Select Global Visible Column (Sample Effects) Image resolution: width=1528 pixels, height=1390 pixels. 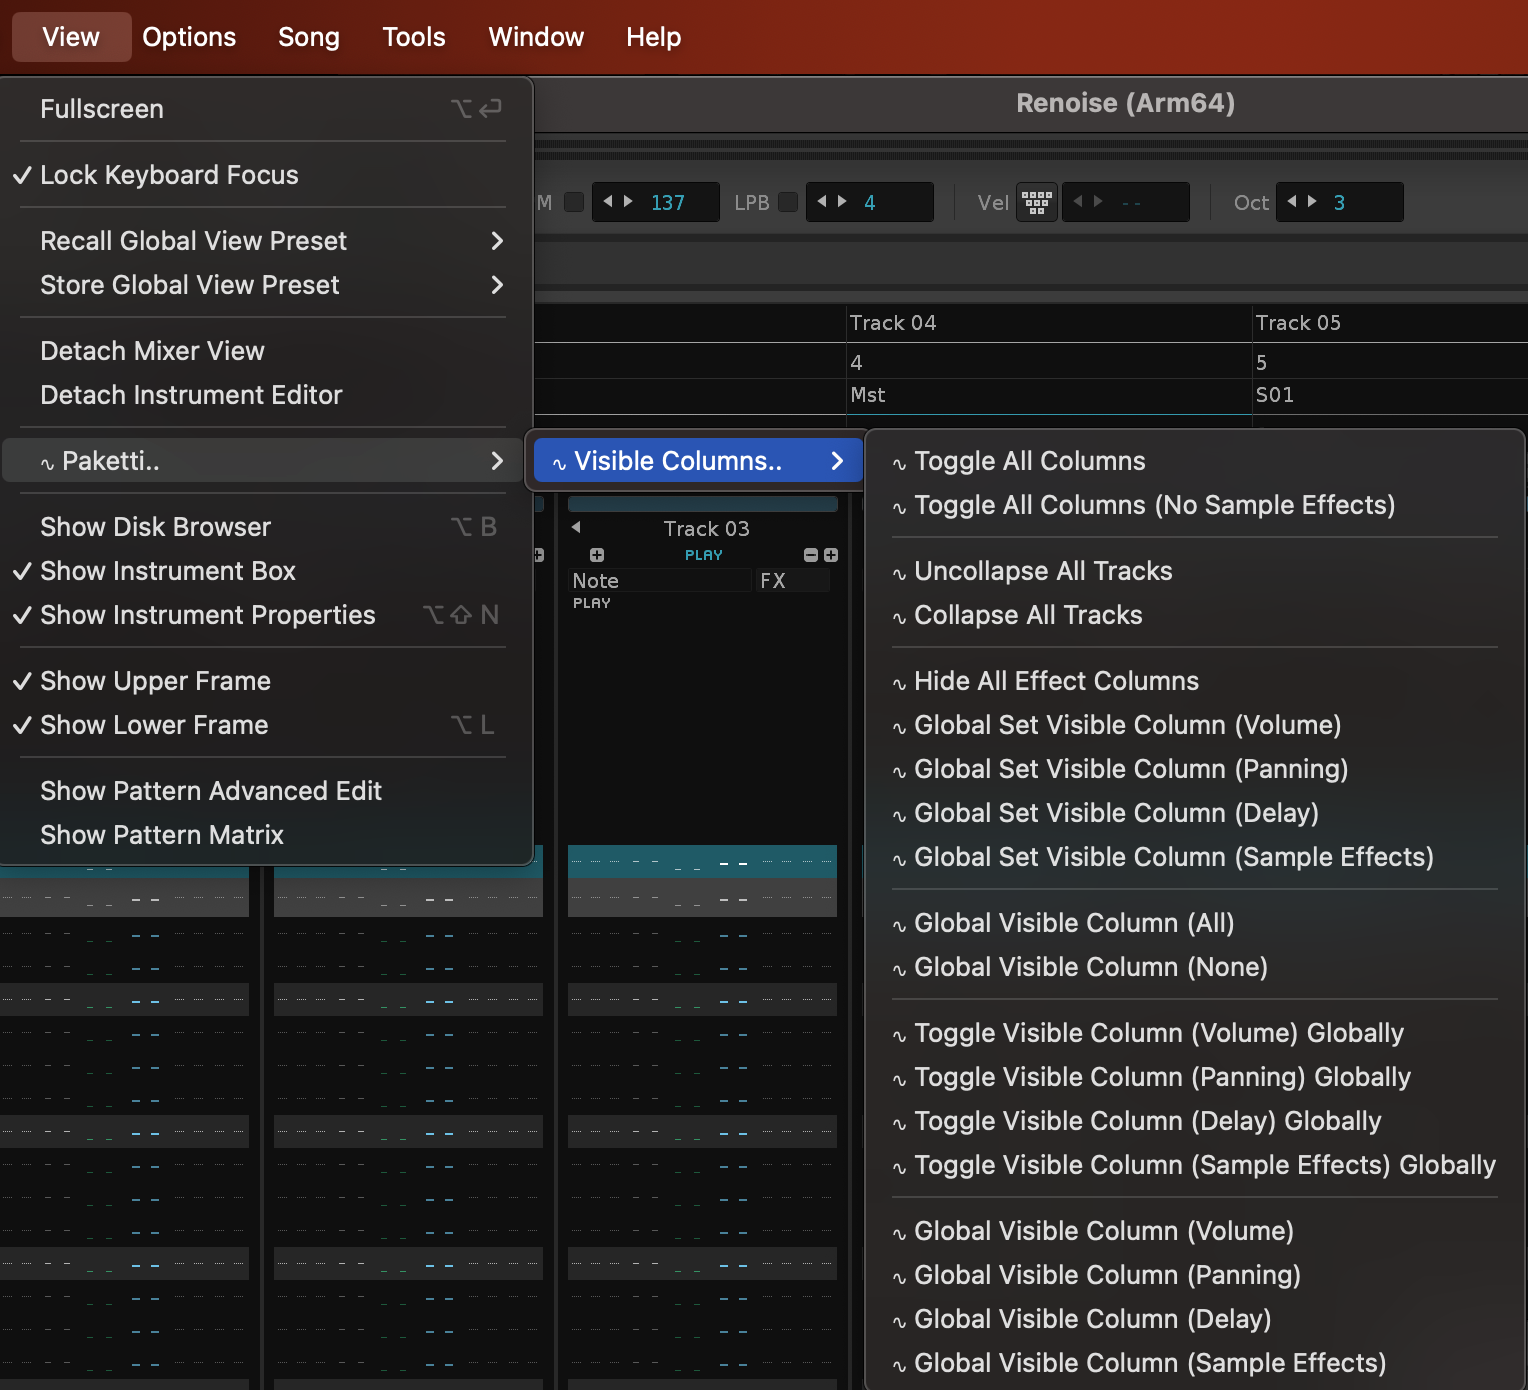(1195, 1363)
